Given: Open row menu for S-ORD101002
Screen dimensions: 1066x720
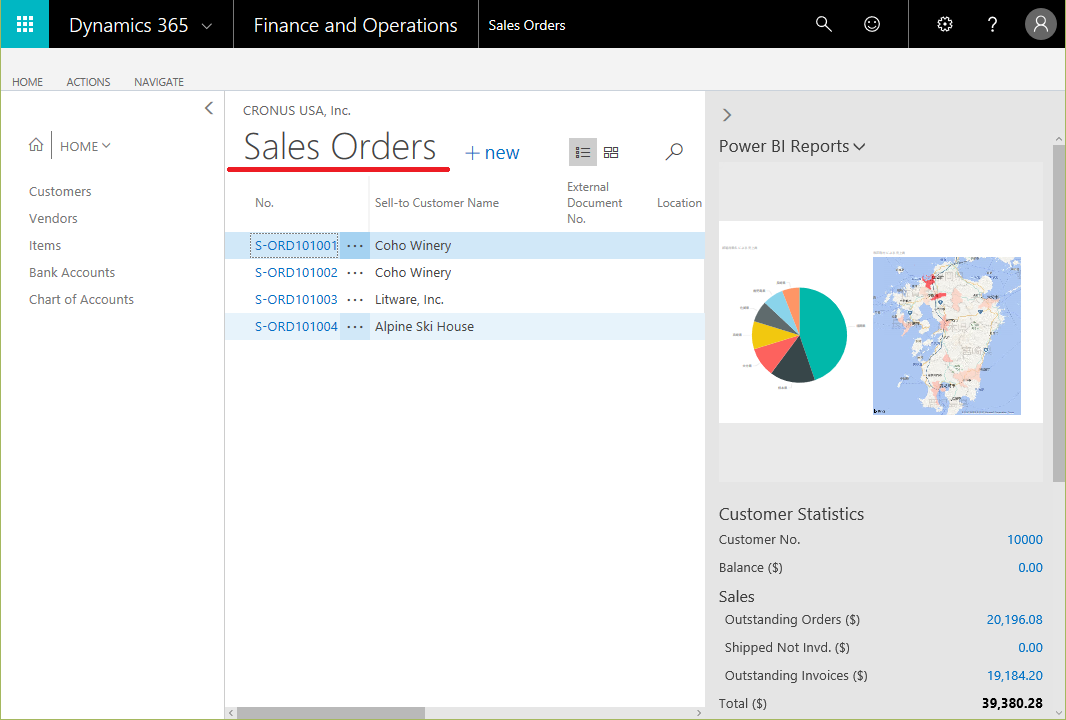Looking at the screenshot, I should [x=355, y=273].
